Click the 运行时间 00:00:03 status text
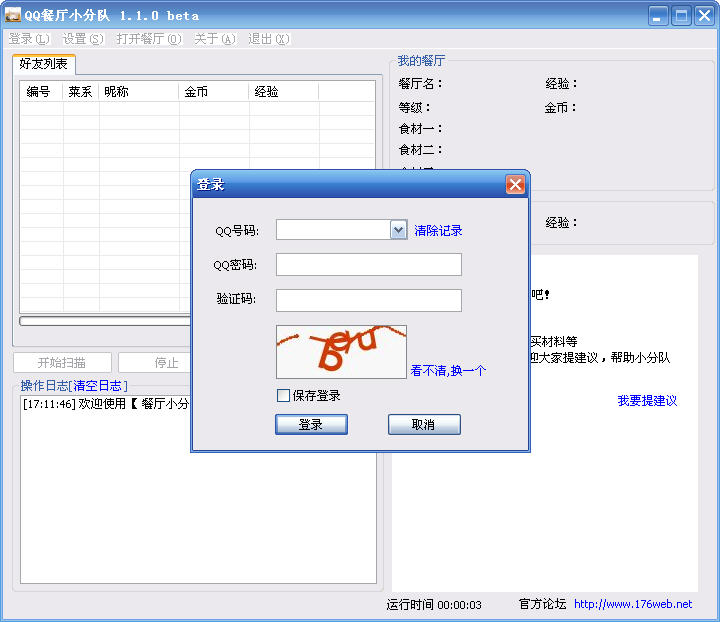Image resolution: width=720 pixels, height=622 pixels. [x=434, y=605]
